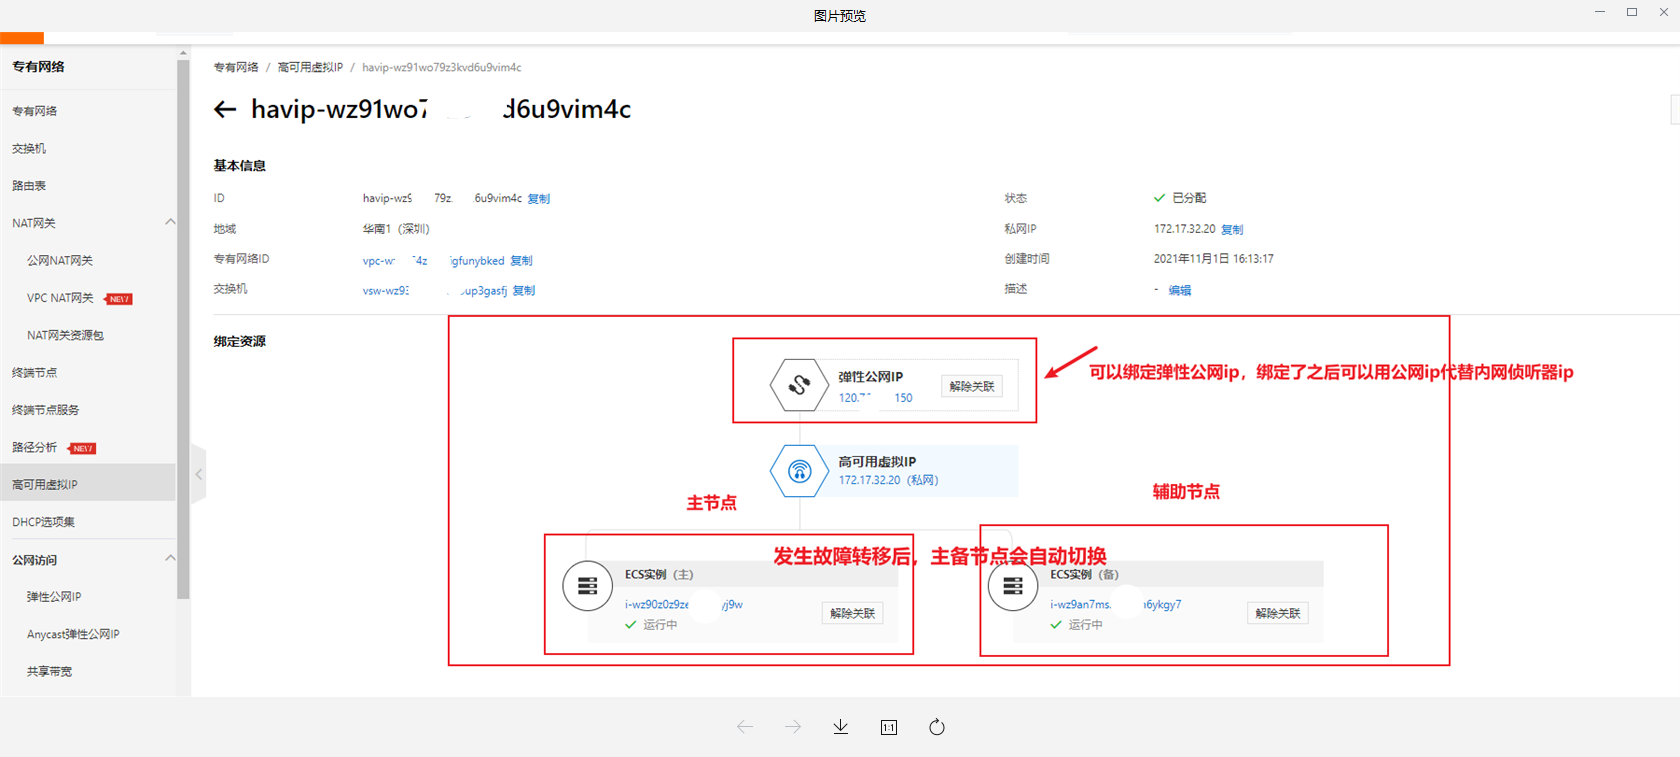1680x757 pixels.
Task: Click 运行中 status under primary ECS
Action: click(660, 625)
